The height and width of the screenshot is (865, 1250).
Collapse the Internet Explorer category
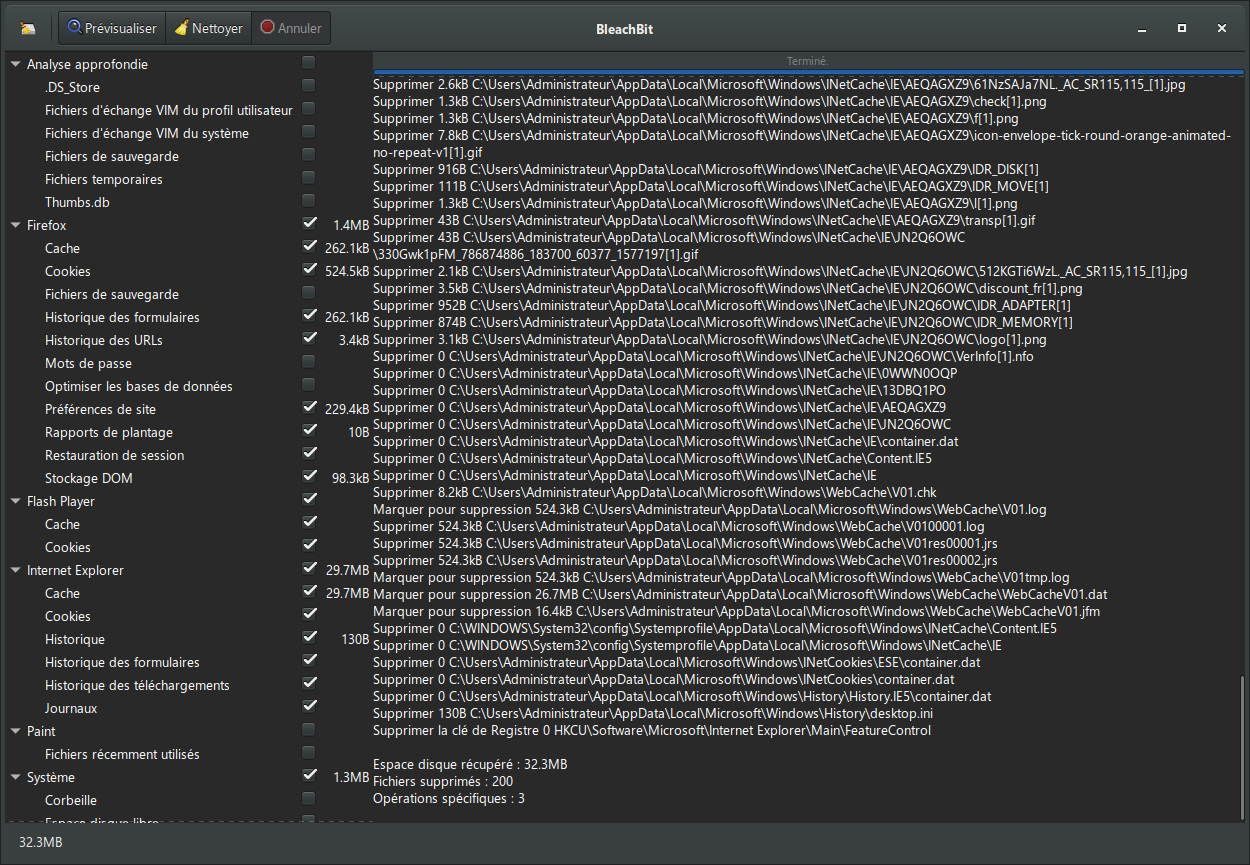click(15, 570)
